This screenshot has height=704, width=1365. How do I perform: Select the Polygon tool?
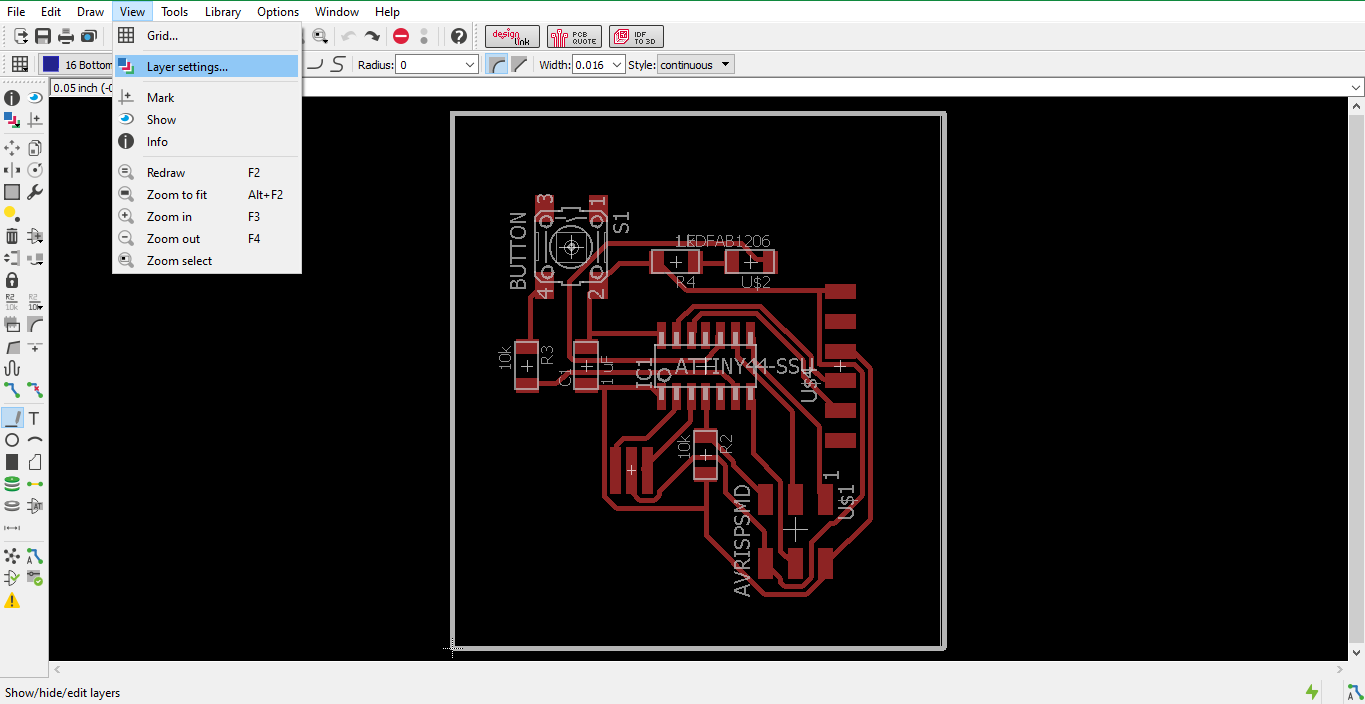pos(35,462)
